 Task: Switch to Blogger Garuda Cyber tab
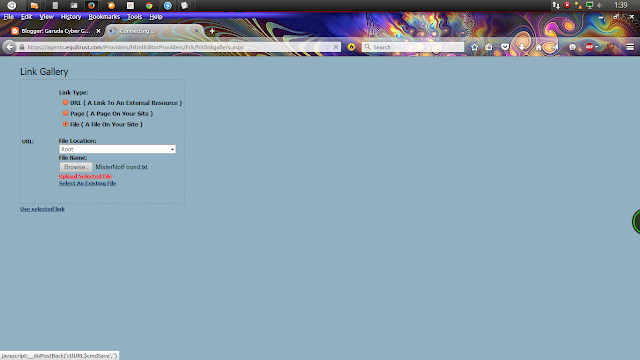56,31
